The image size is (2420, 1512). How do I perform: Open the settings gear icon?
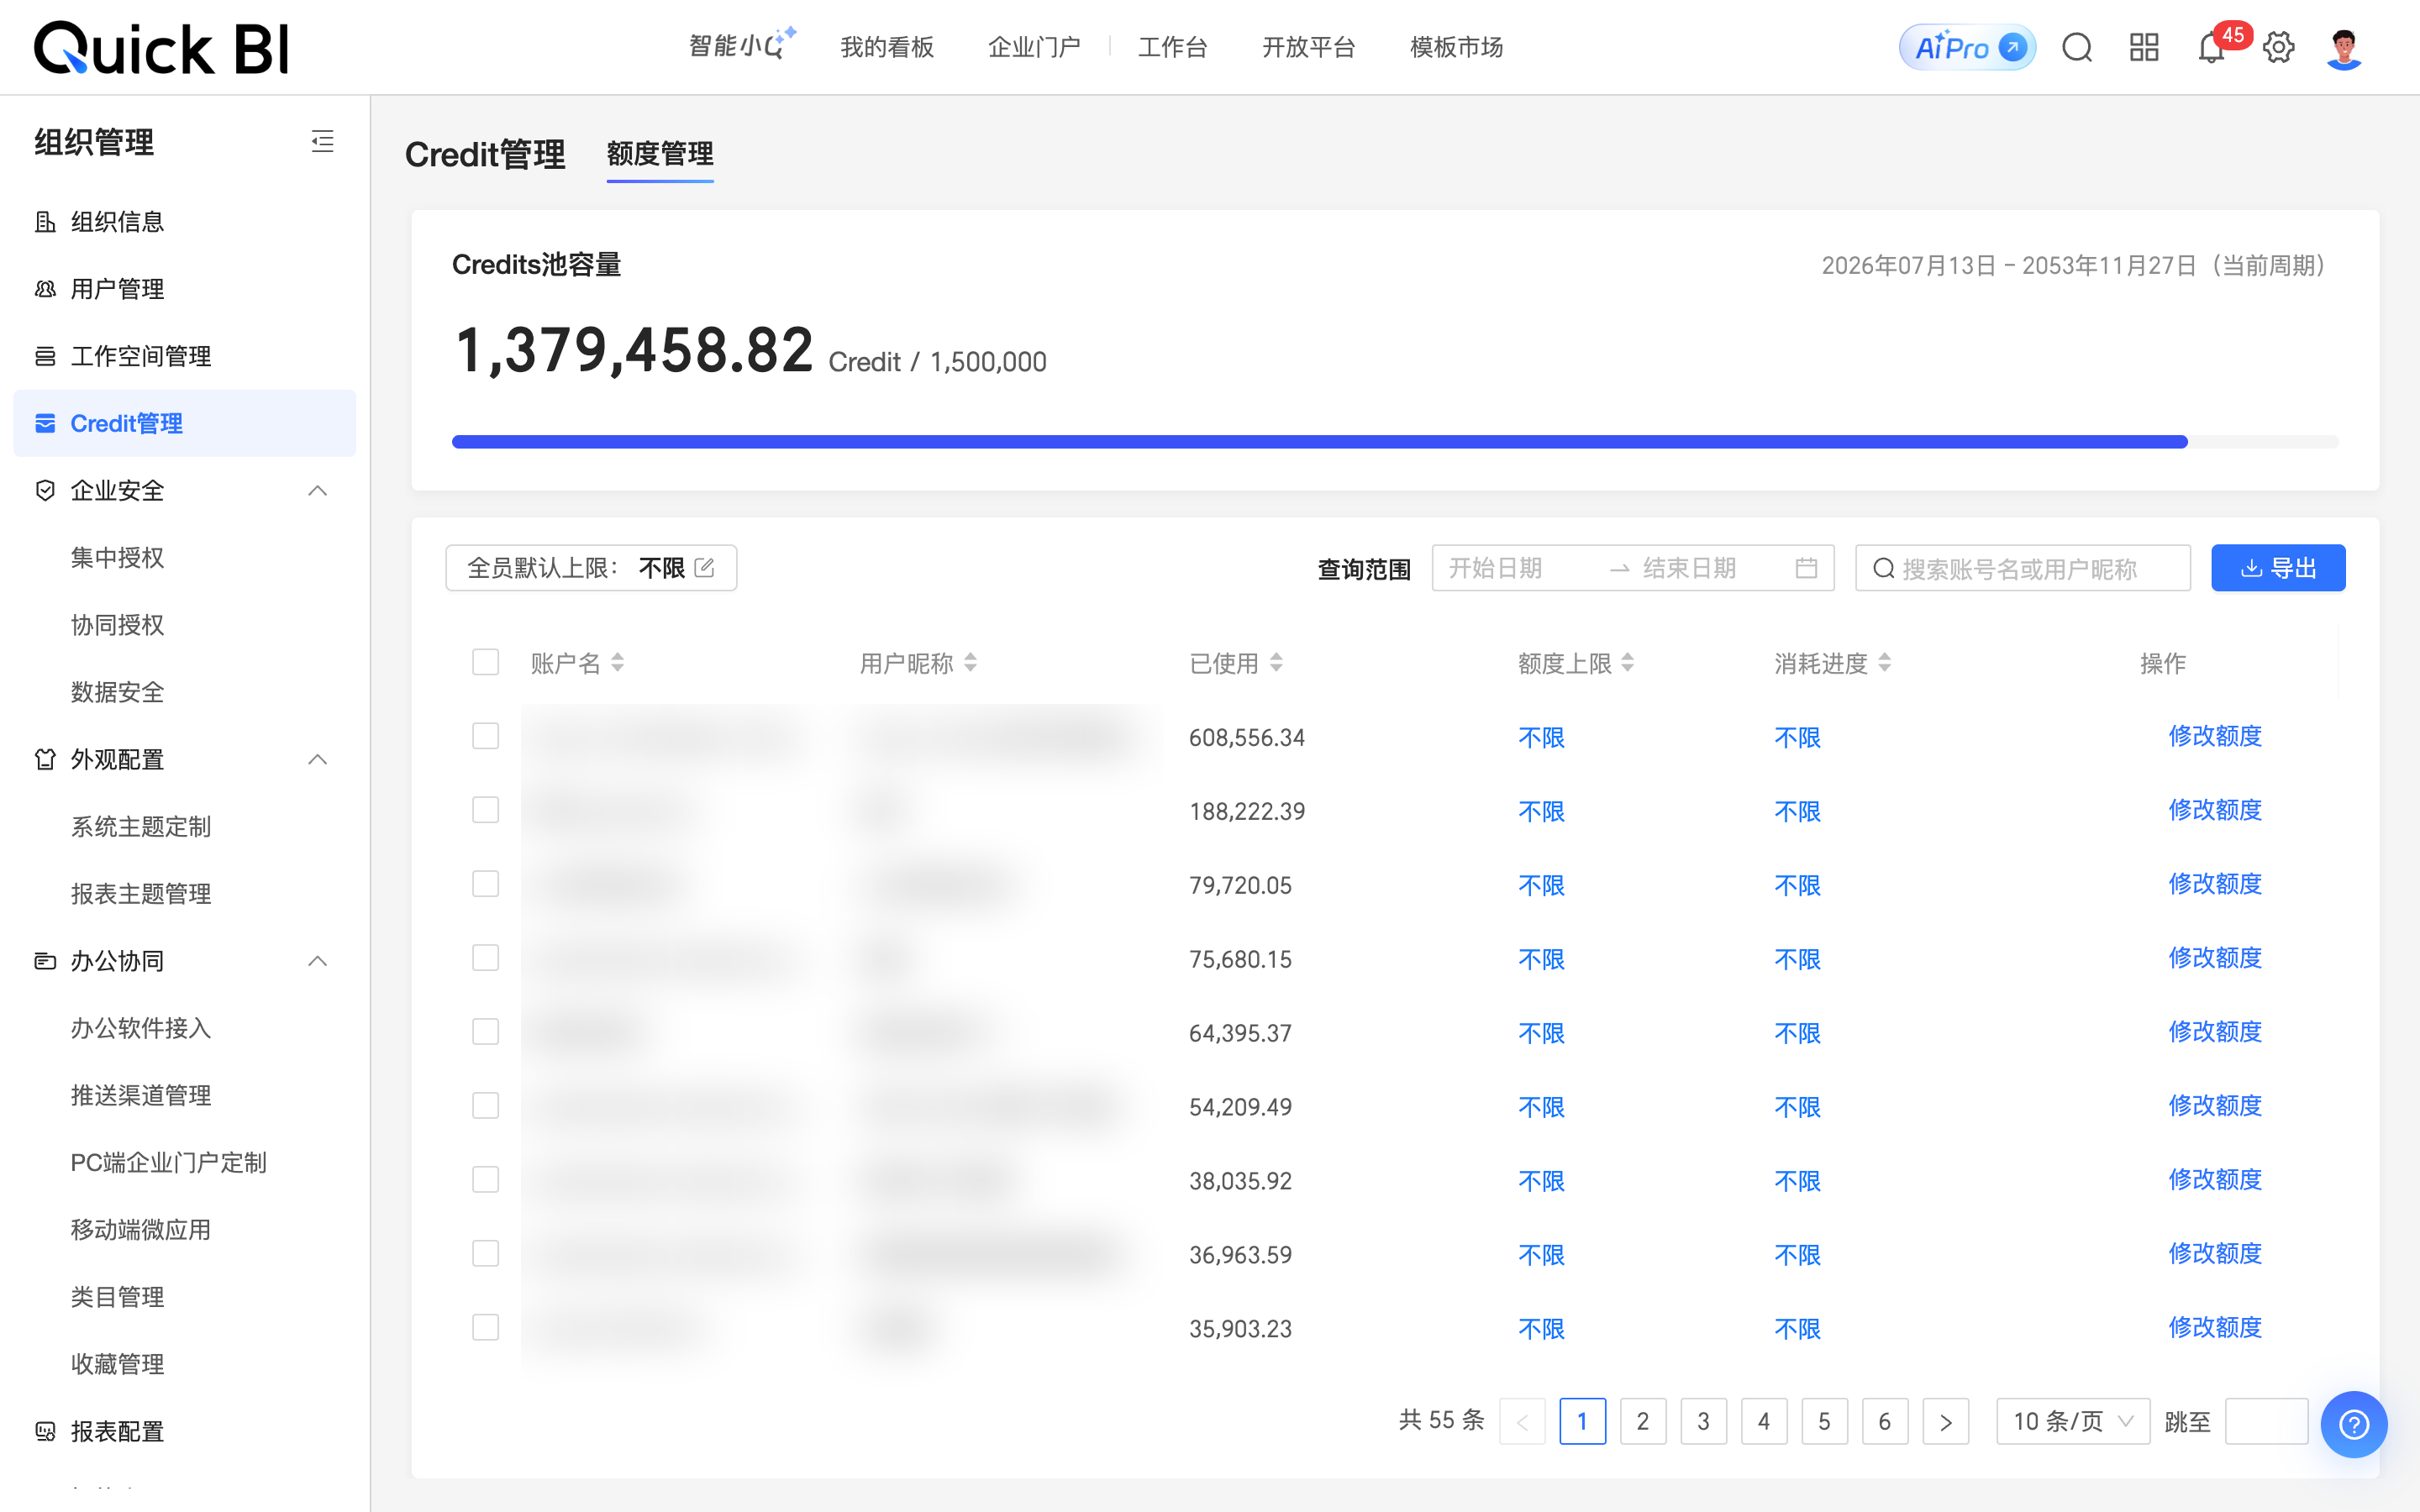2279,47
